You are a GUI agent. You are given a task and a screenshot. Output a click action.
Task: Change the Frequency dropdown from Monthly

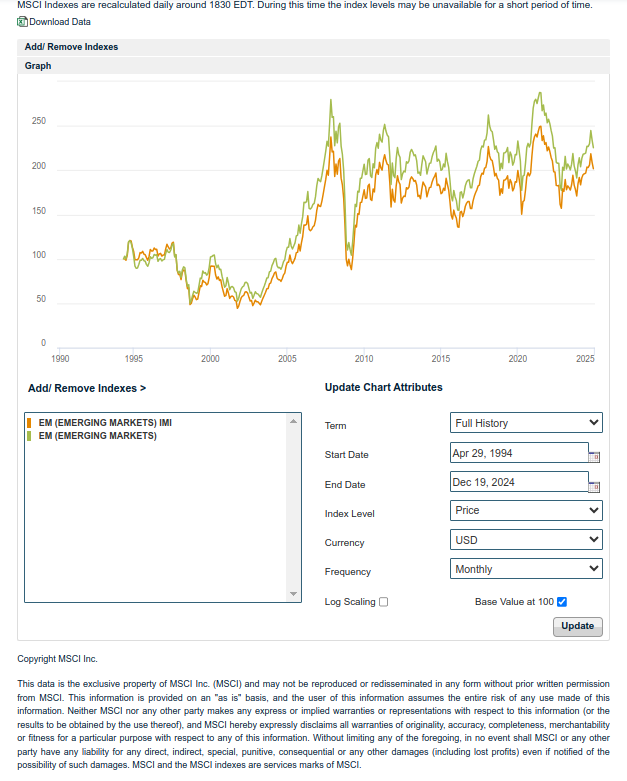pyautogui.click(x=526, y=569)
